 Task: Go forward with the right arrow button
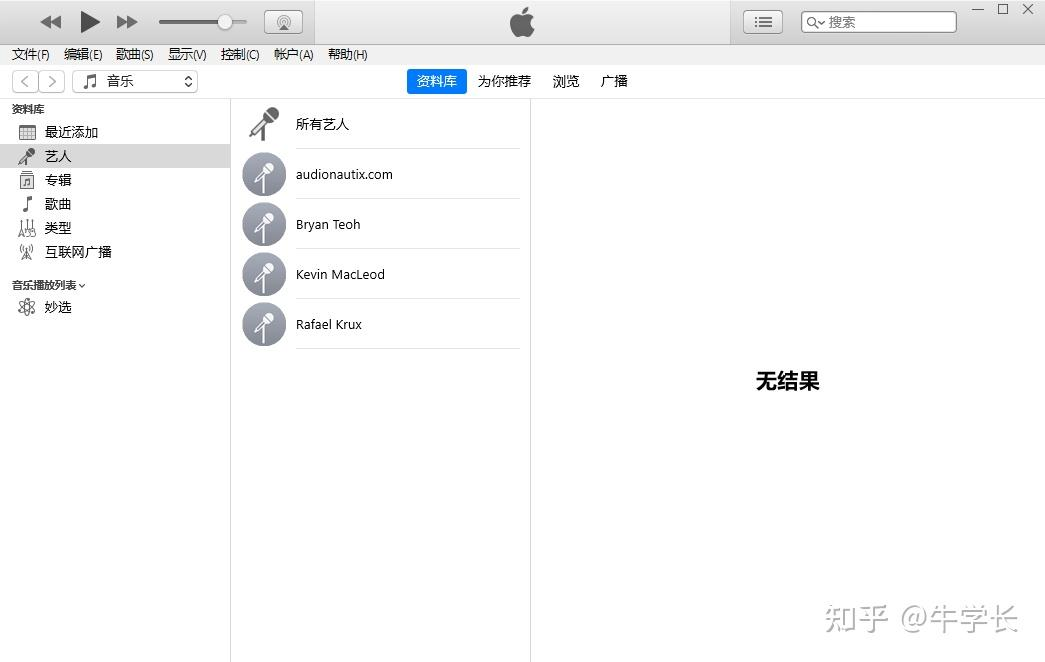52,81
